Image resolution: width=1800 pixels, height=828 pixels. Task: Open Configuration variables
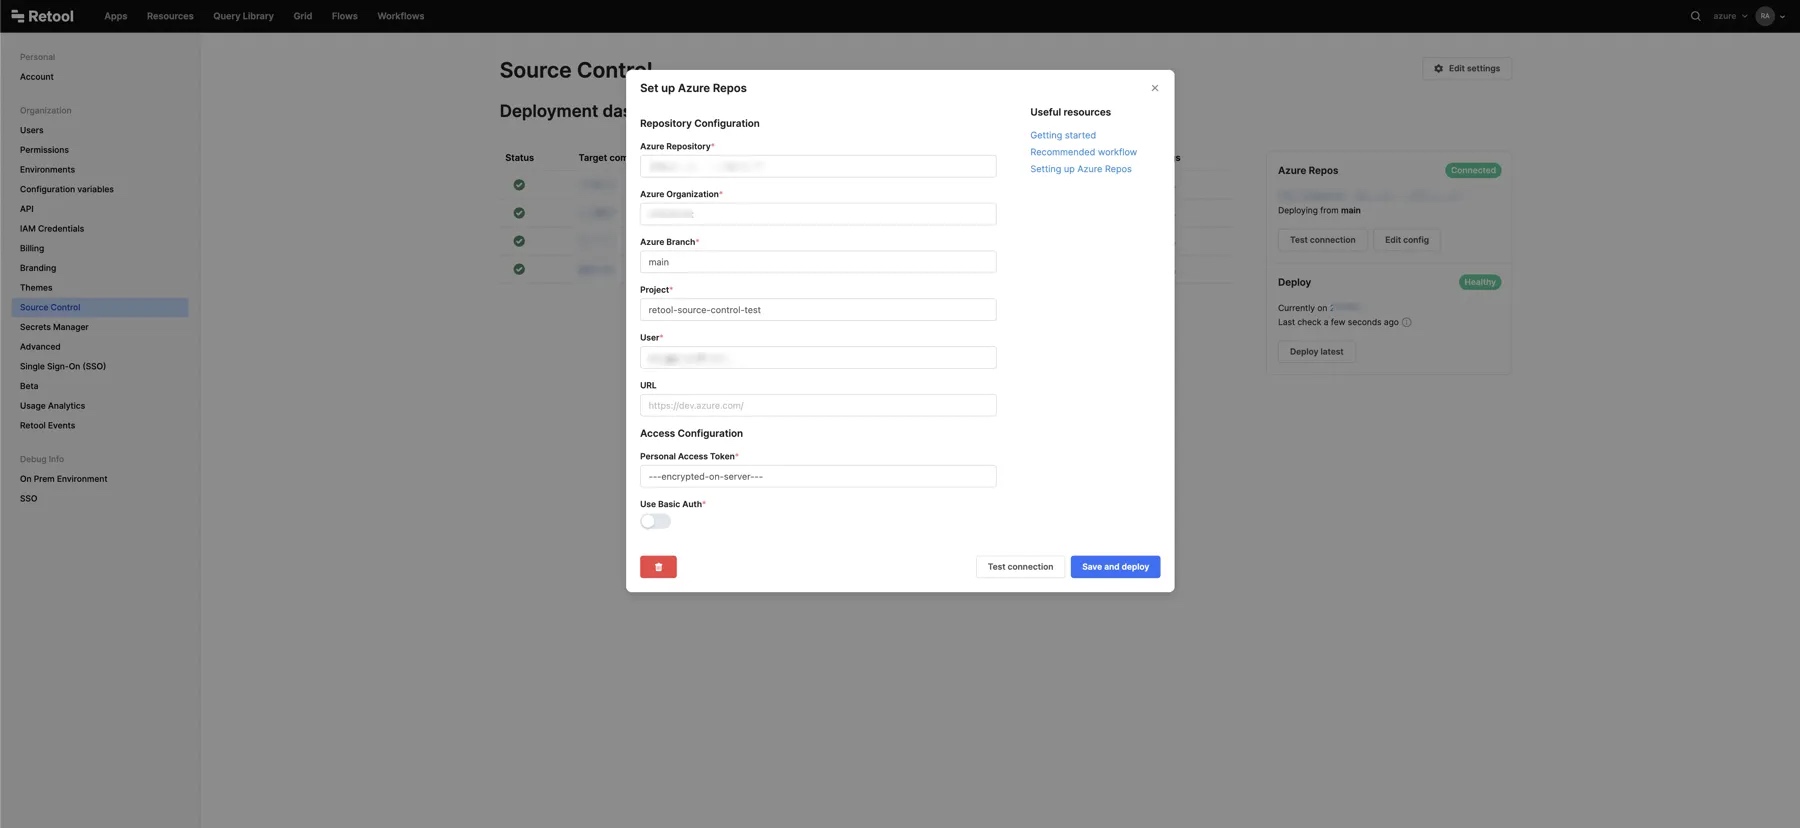click(67, 189)
